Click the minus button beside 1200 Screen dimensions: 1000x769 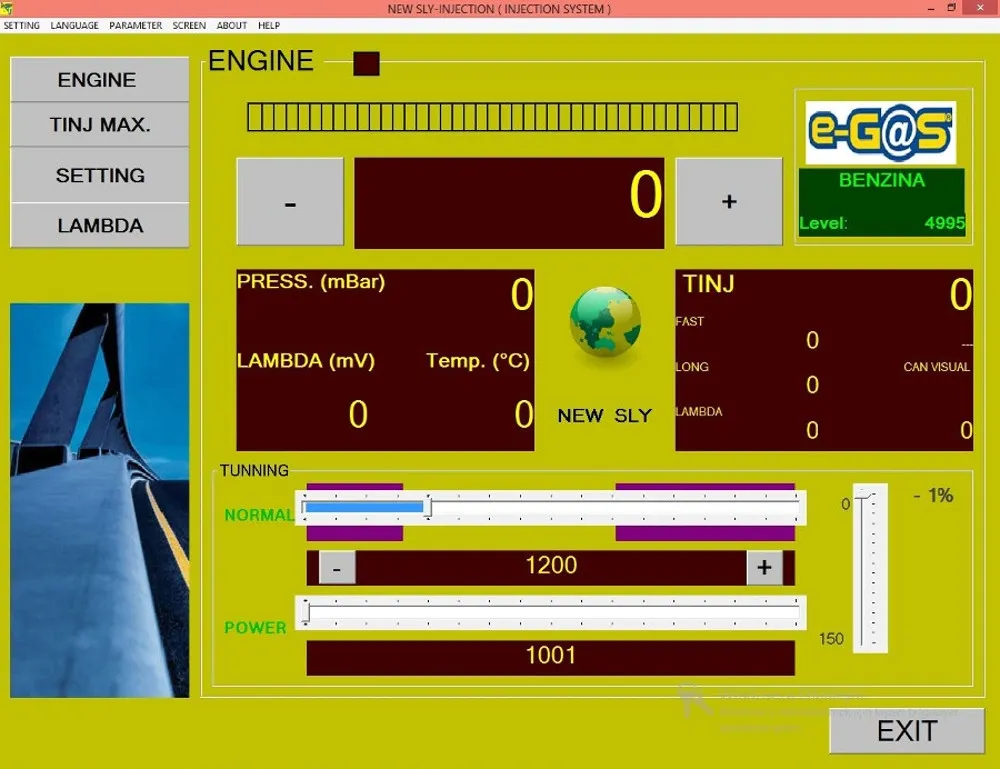coord(337,567)
